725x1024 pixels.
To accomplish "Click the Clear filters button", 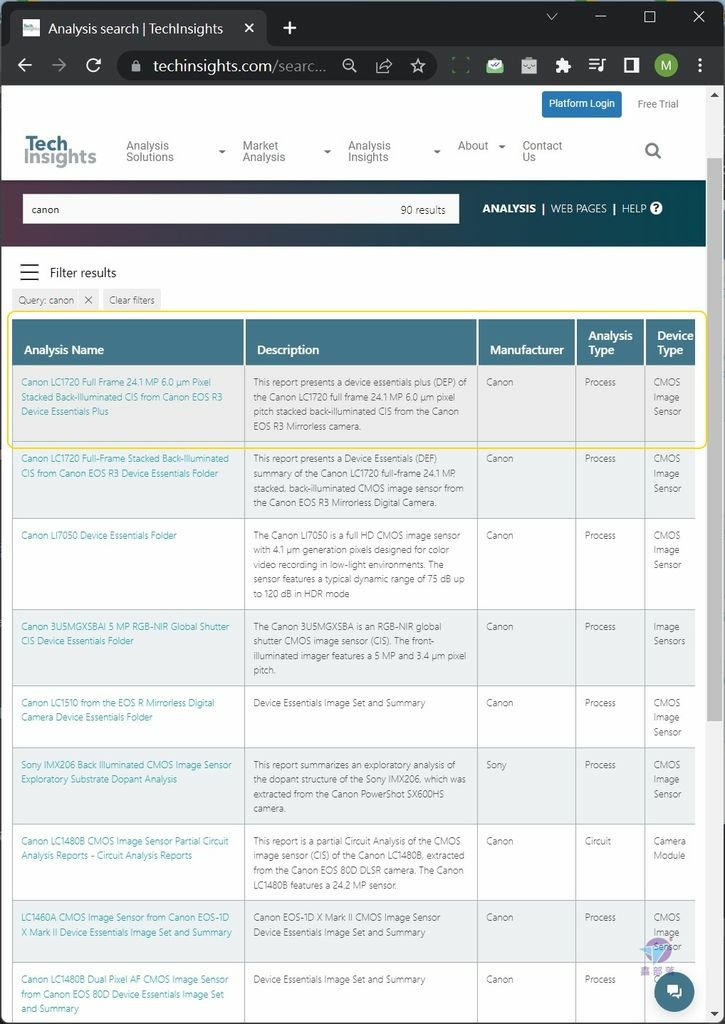I will coord(132,300).
